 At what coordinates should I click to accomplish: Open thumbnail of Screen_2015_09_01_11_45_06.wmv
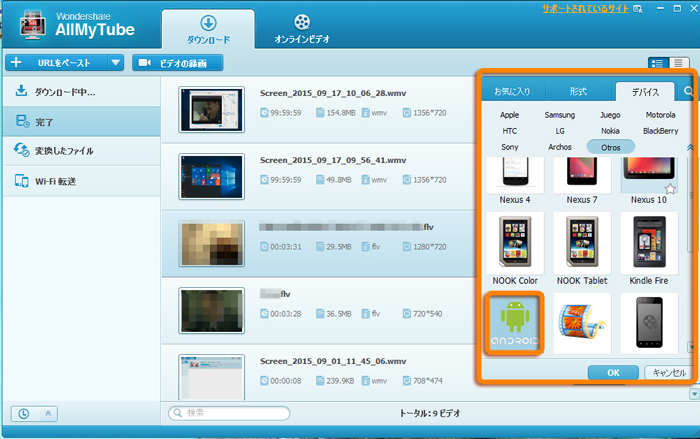coord(212,377)
